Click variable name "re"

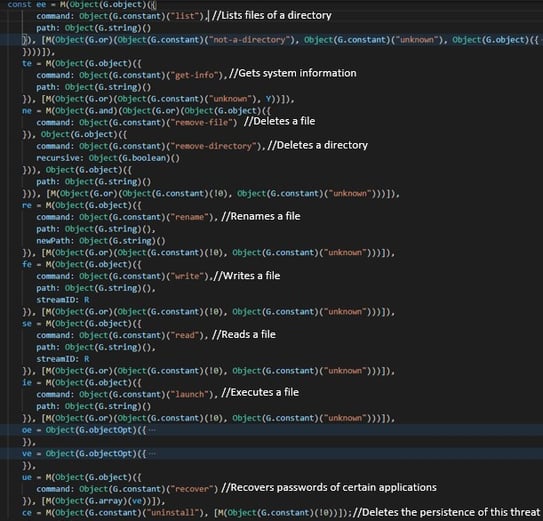pyautogui.click(x=27, y=205)
